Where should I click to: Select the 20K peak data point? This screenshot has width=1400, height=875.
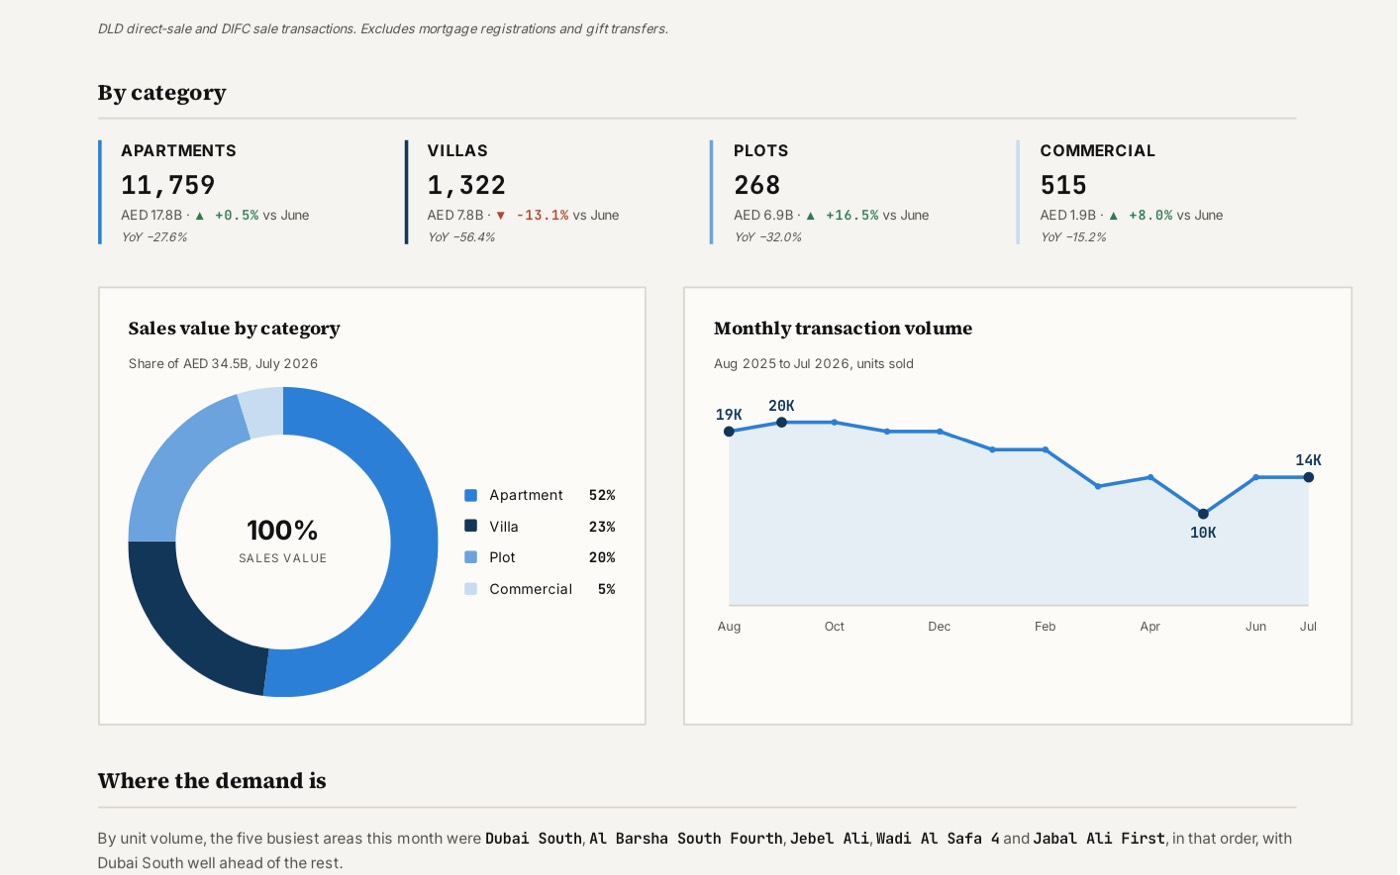coord(782,422)
